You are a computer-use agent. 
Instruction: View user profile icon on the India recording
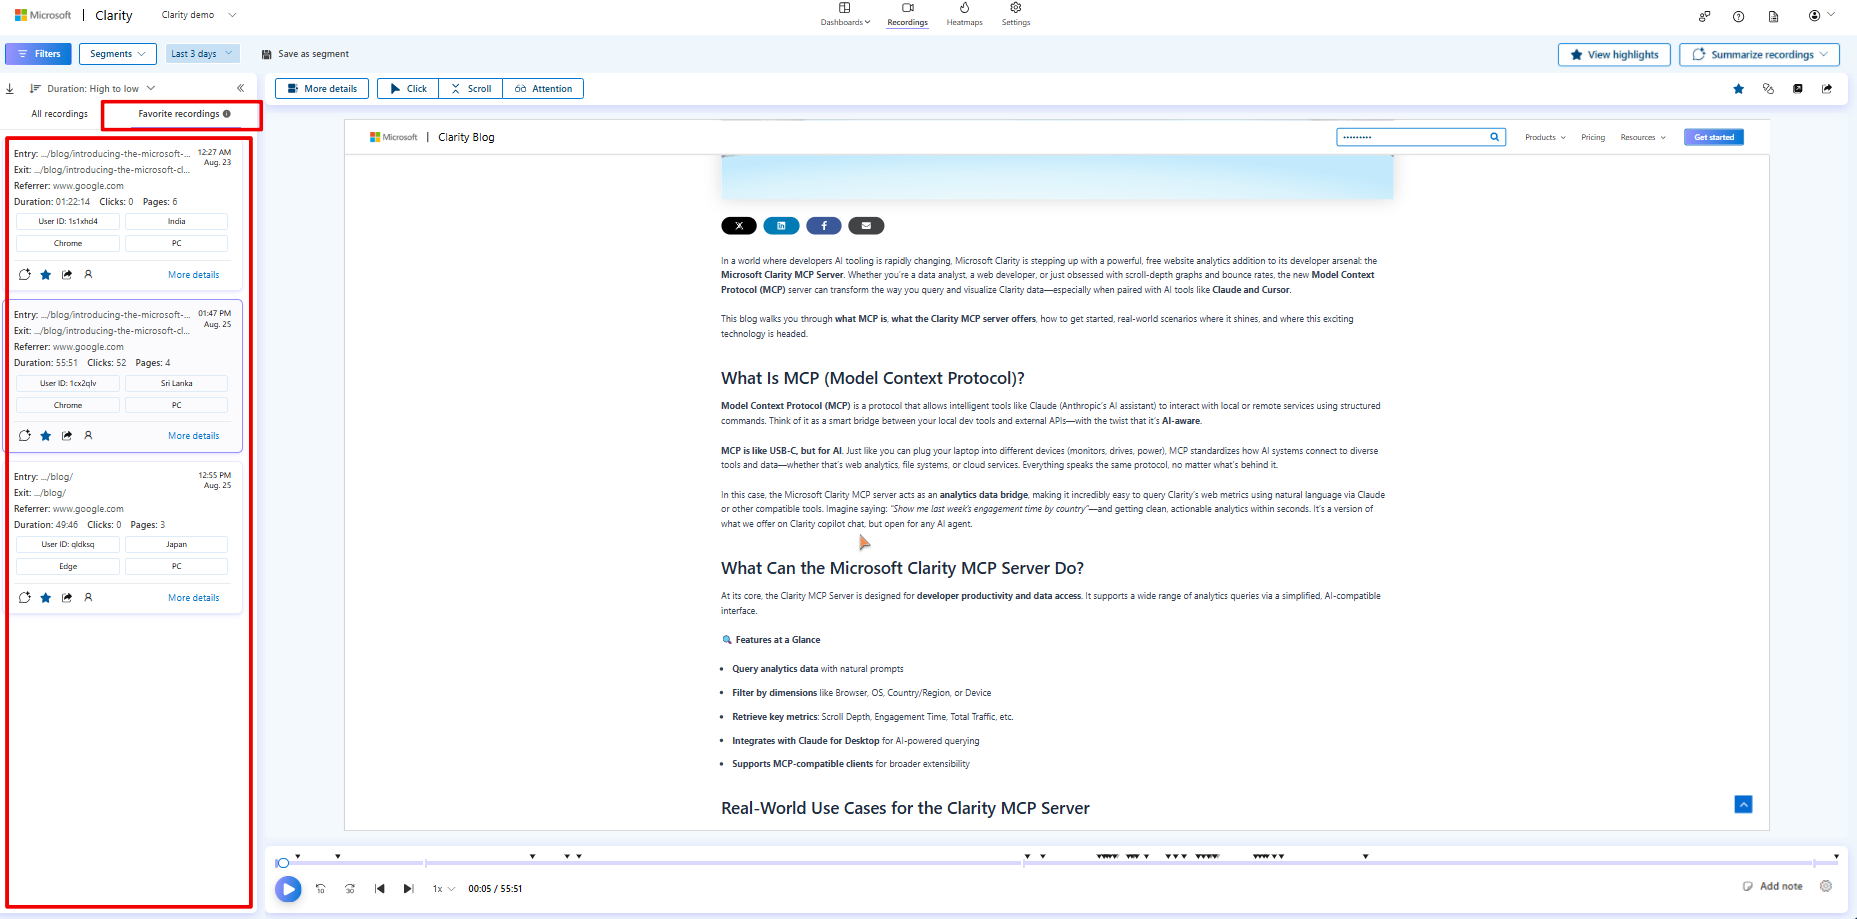(x=88, y=274)
